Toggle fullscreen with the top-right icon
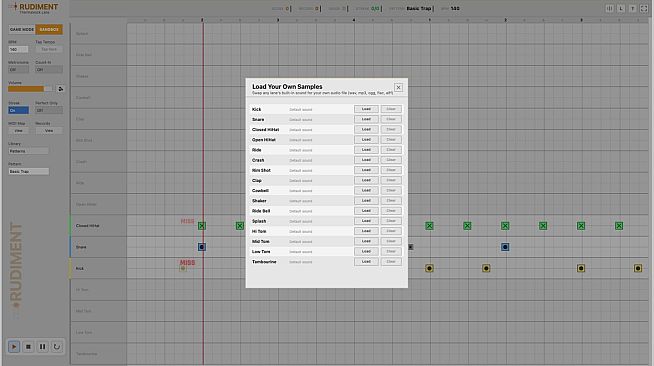654x366 pixels. [x=644, y=8]
